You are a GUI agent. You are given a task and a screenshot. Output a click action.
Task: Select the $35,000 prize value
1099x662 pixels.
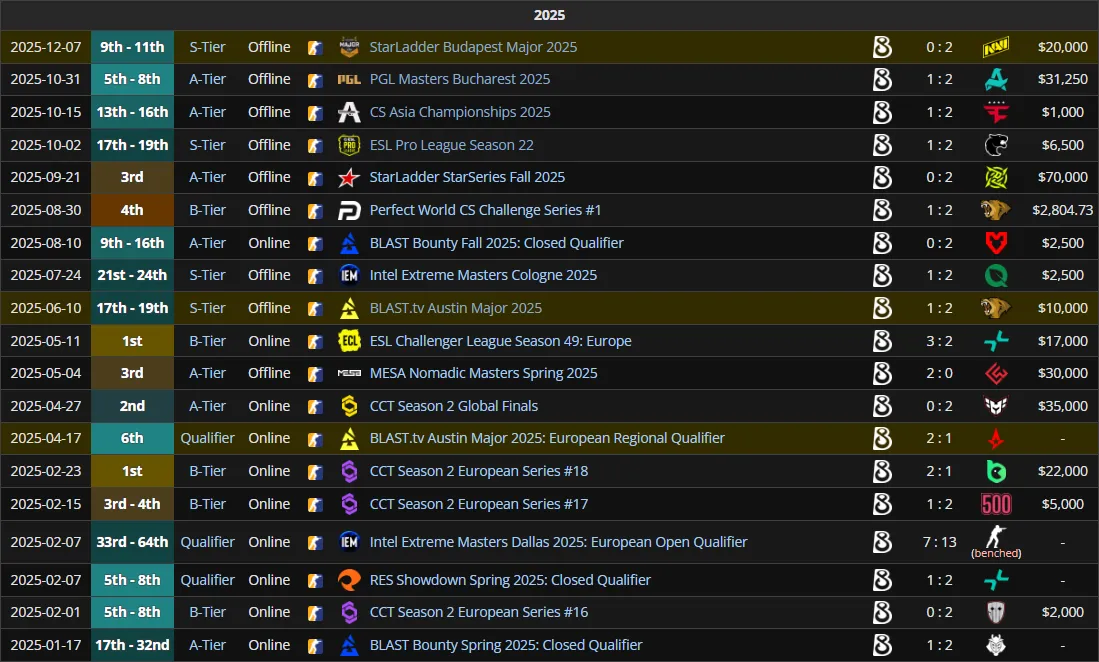coord(1063,406)
